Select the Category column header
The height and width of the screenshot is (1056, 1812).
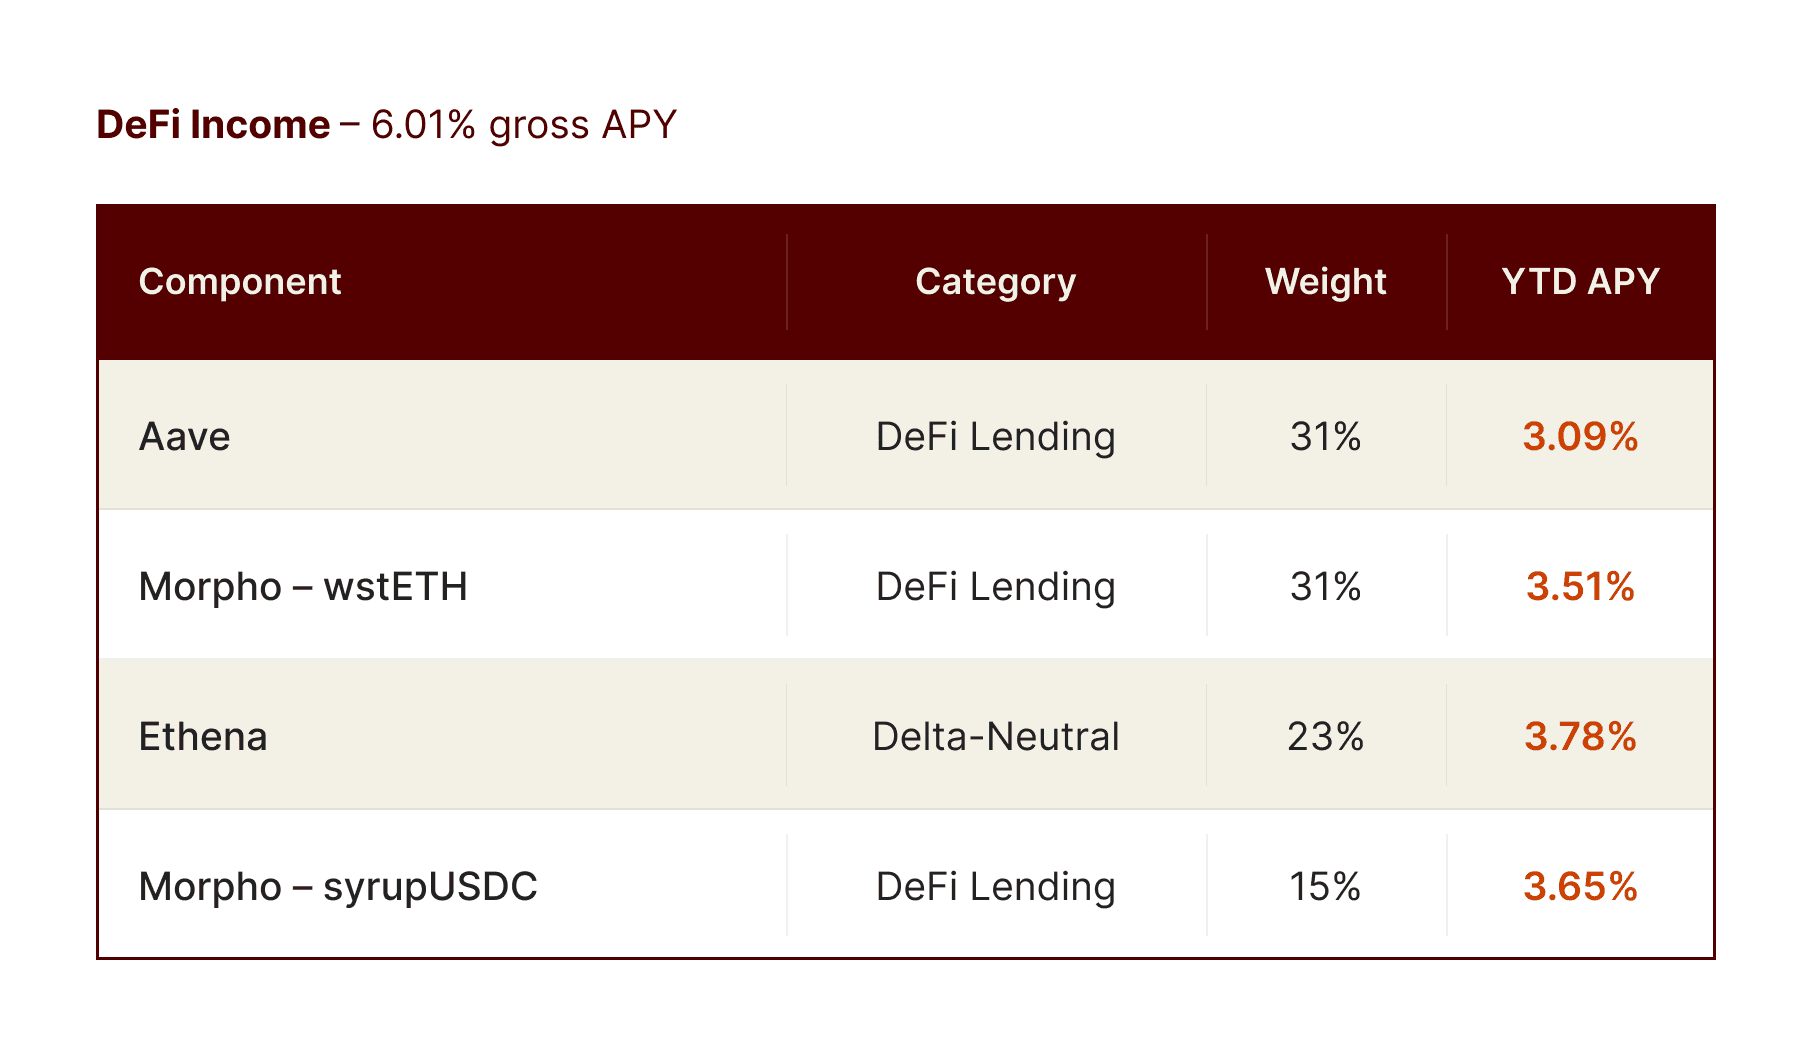pyautogui.click(x=996, y=282)
